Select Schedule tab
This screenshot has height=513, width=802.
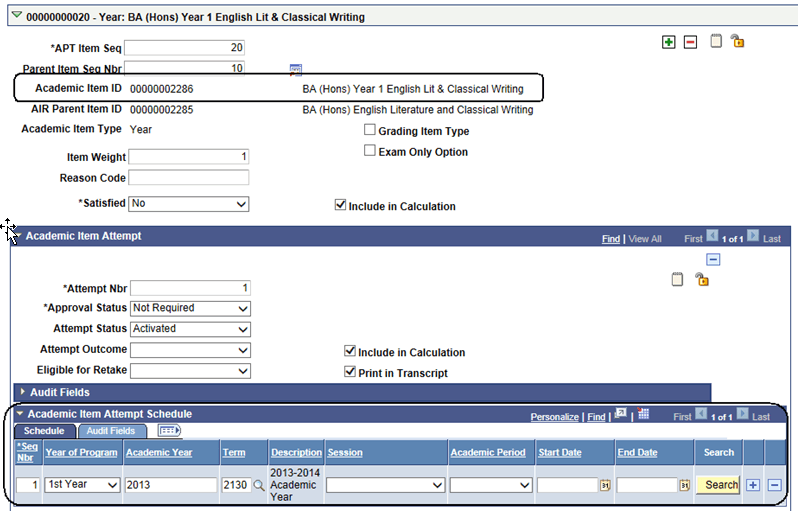(44, 431)
